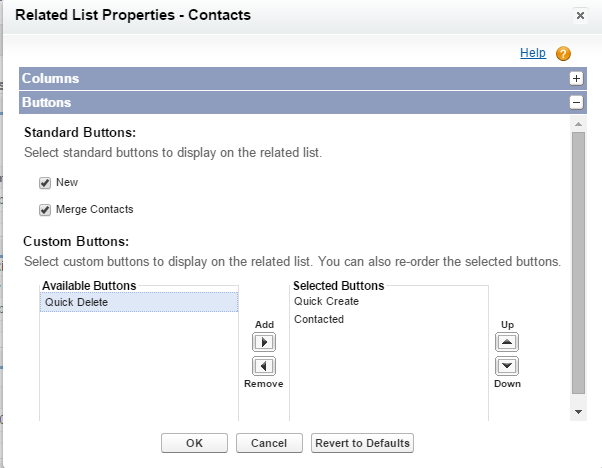Image resolution: width=602 pixels, height=468 pixels.
Task: Click Revert to Defaults button
Action: 361,443
